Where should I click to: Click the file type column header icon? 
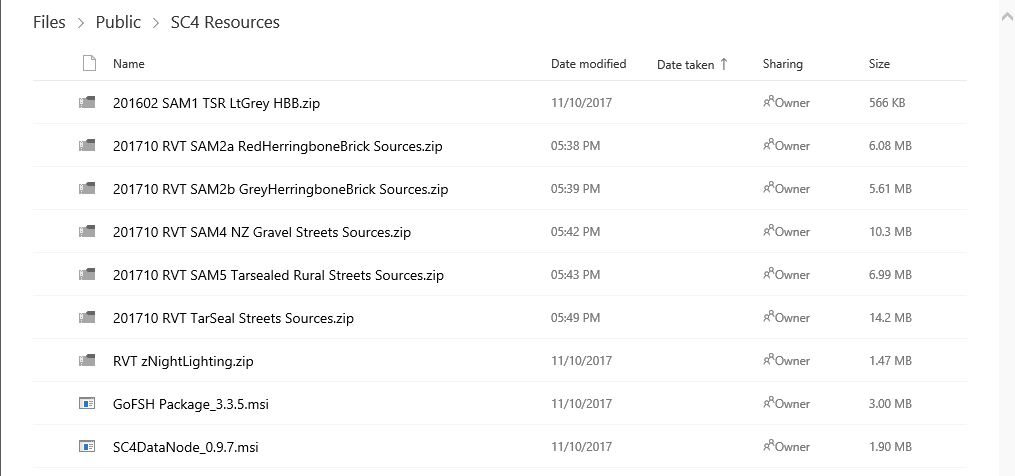pyautogui.click(x=89, y=63)
